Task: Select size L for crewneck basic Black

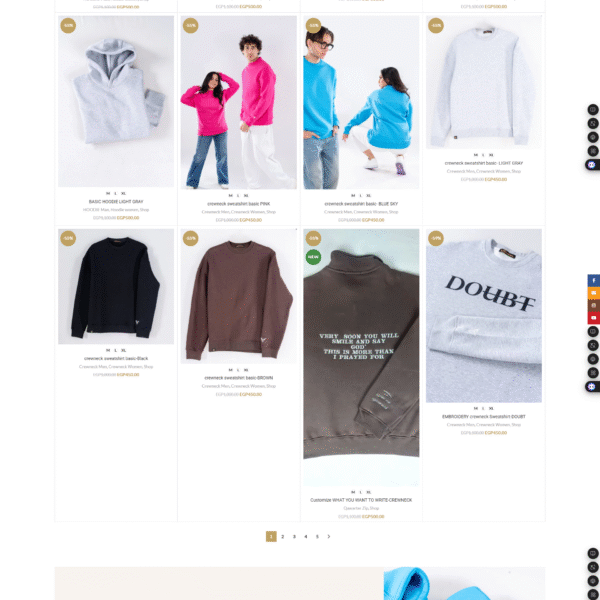Action: (x=116, y=350)
